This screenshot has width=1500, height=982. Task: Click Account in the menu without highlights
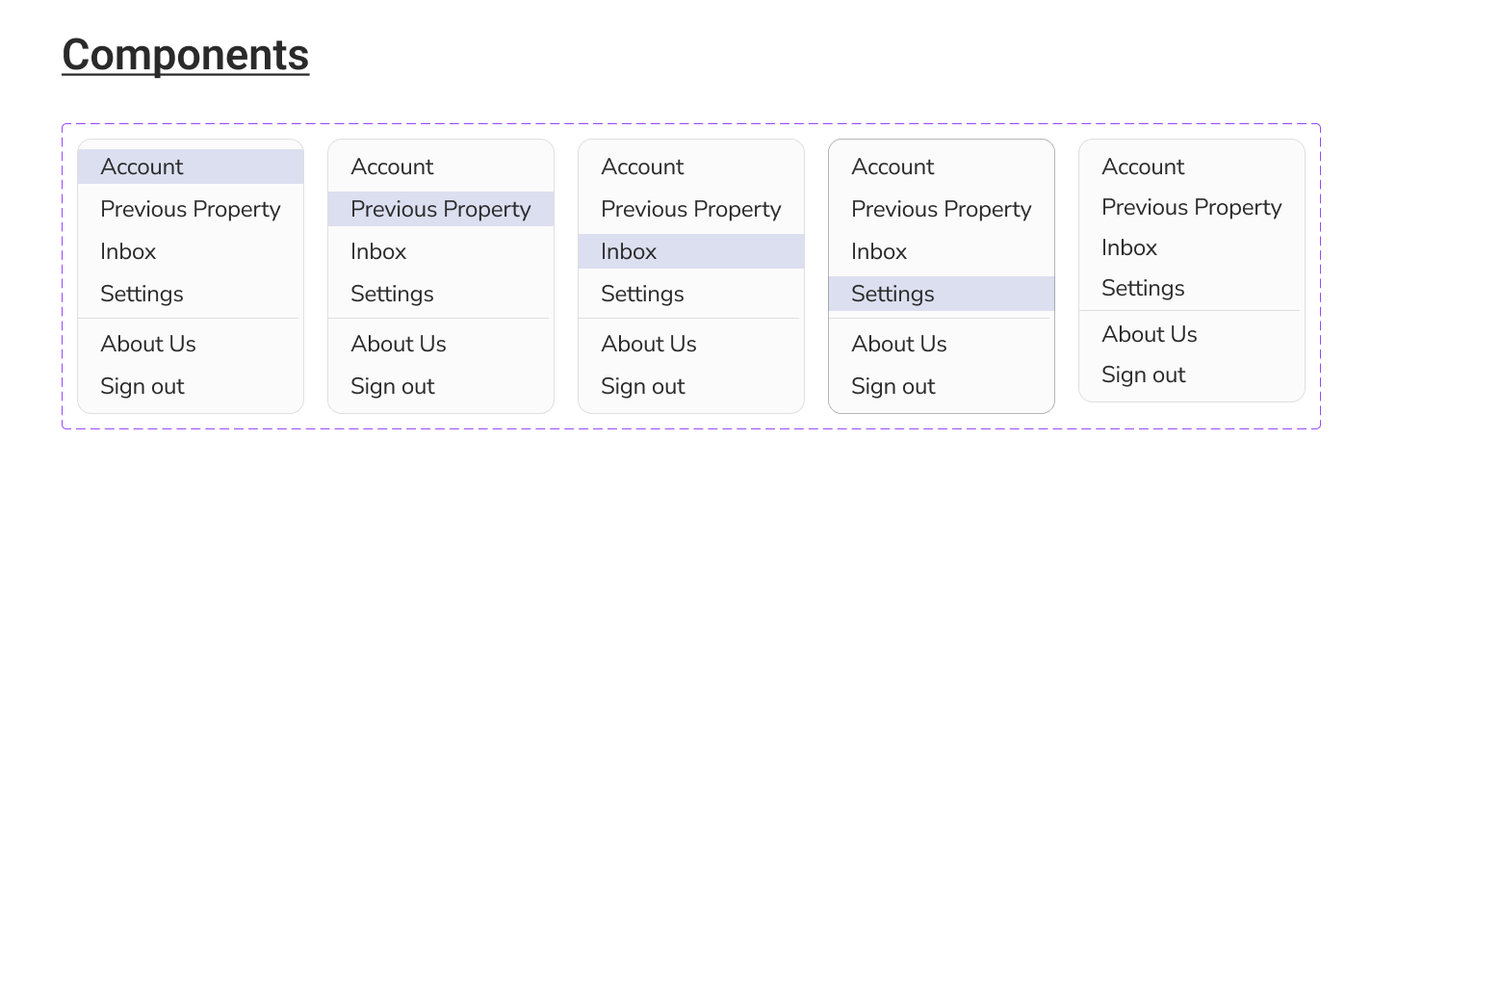click(1142, 167)
